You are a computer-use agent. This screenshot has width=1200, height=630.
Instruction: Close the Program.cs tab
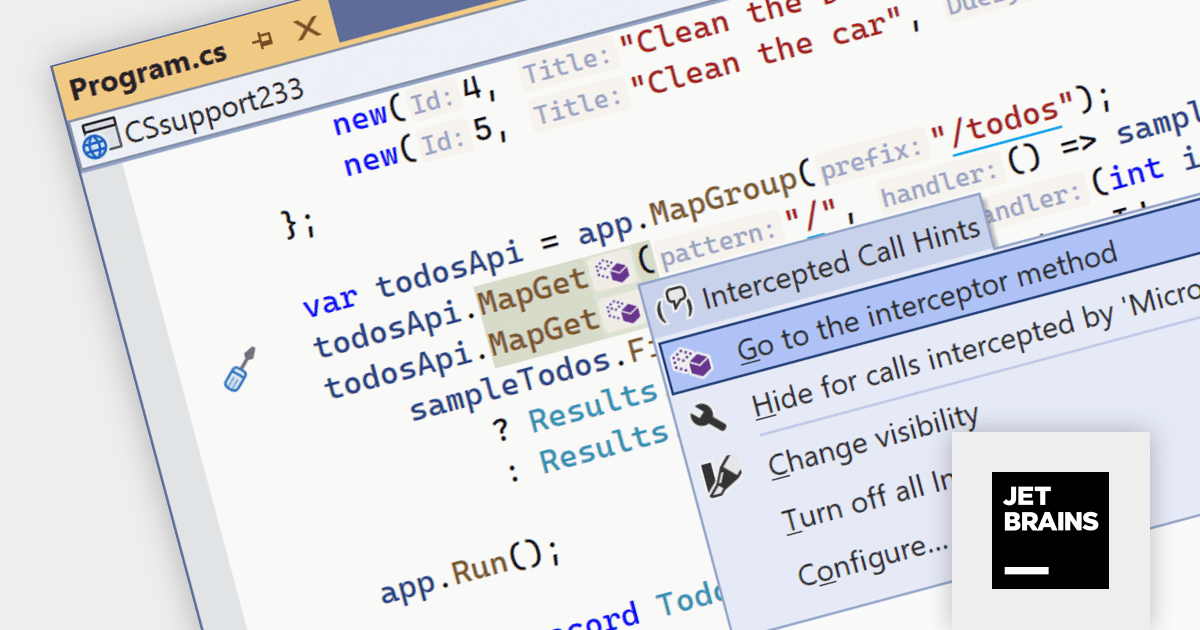click(x=308, y=28)
